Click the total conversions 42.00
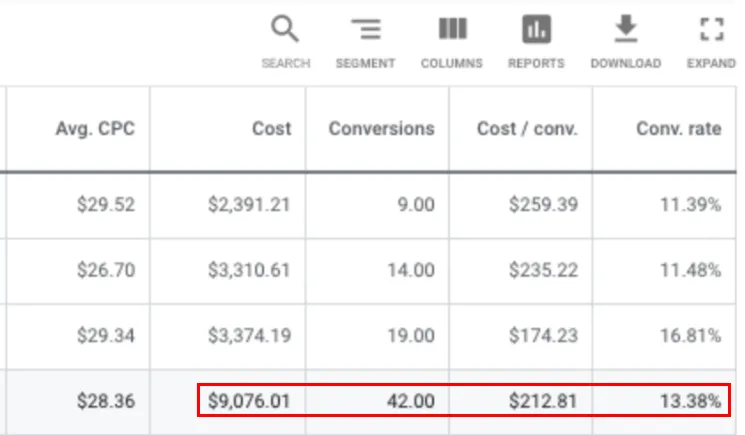The image size is (745, 435). click(411, 401)
